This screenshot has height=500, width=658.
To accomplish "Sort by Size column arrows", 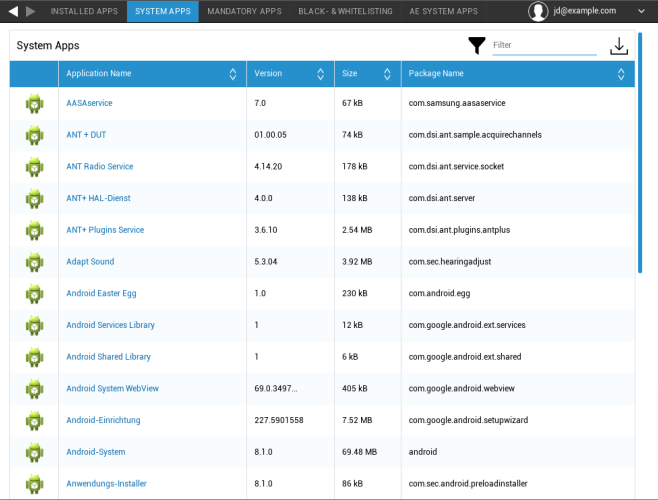I will click(x=388, y=74).
